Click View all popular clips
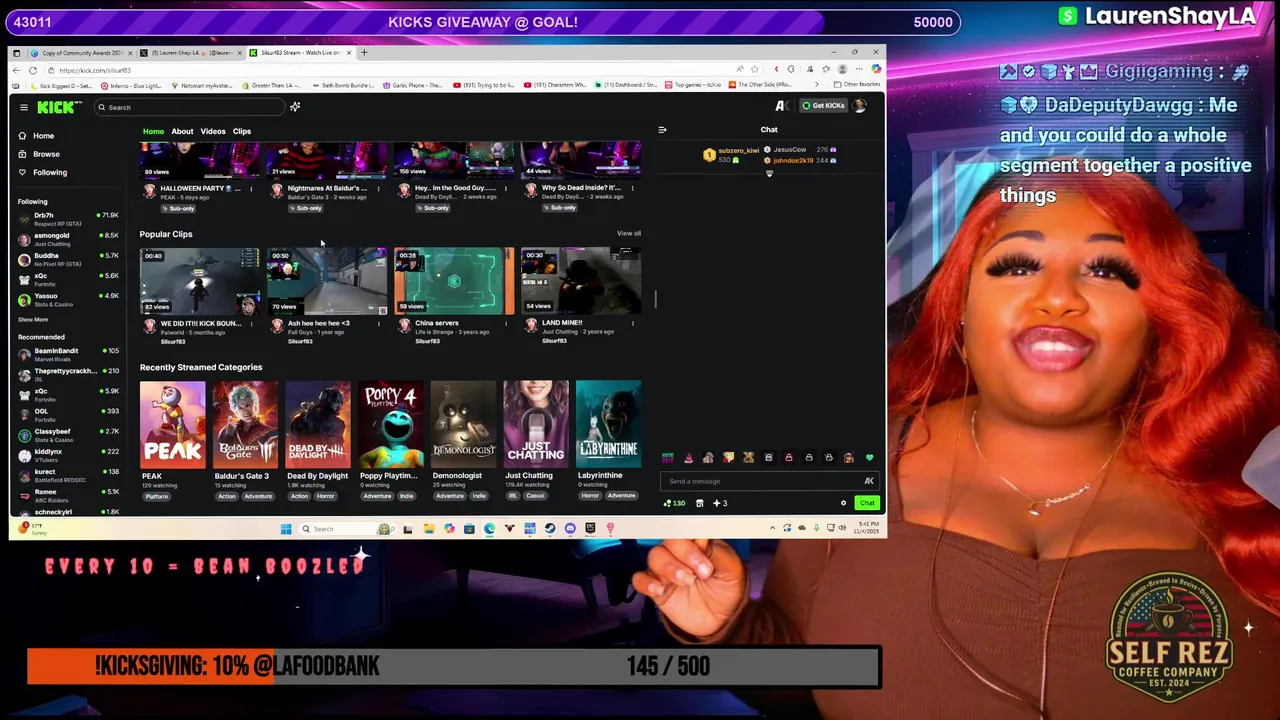The height and width of the screenshot is (720, 1280). tap(629, 234)
